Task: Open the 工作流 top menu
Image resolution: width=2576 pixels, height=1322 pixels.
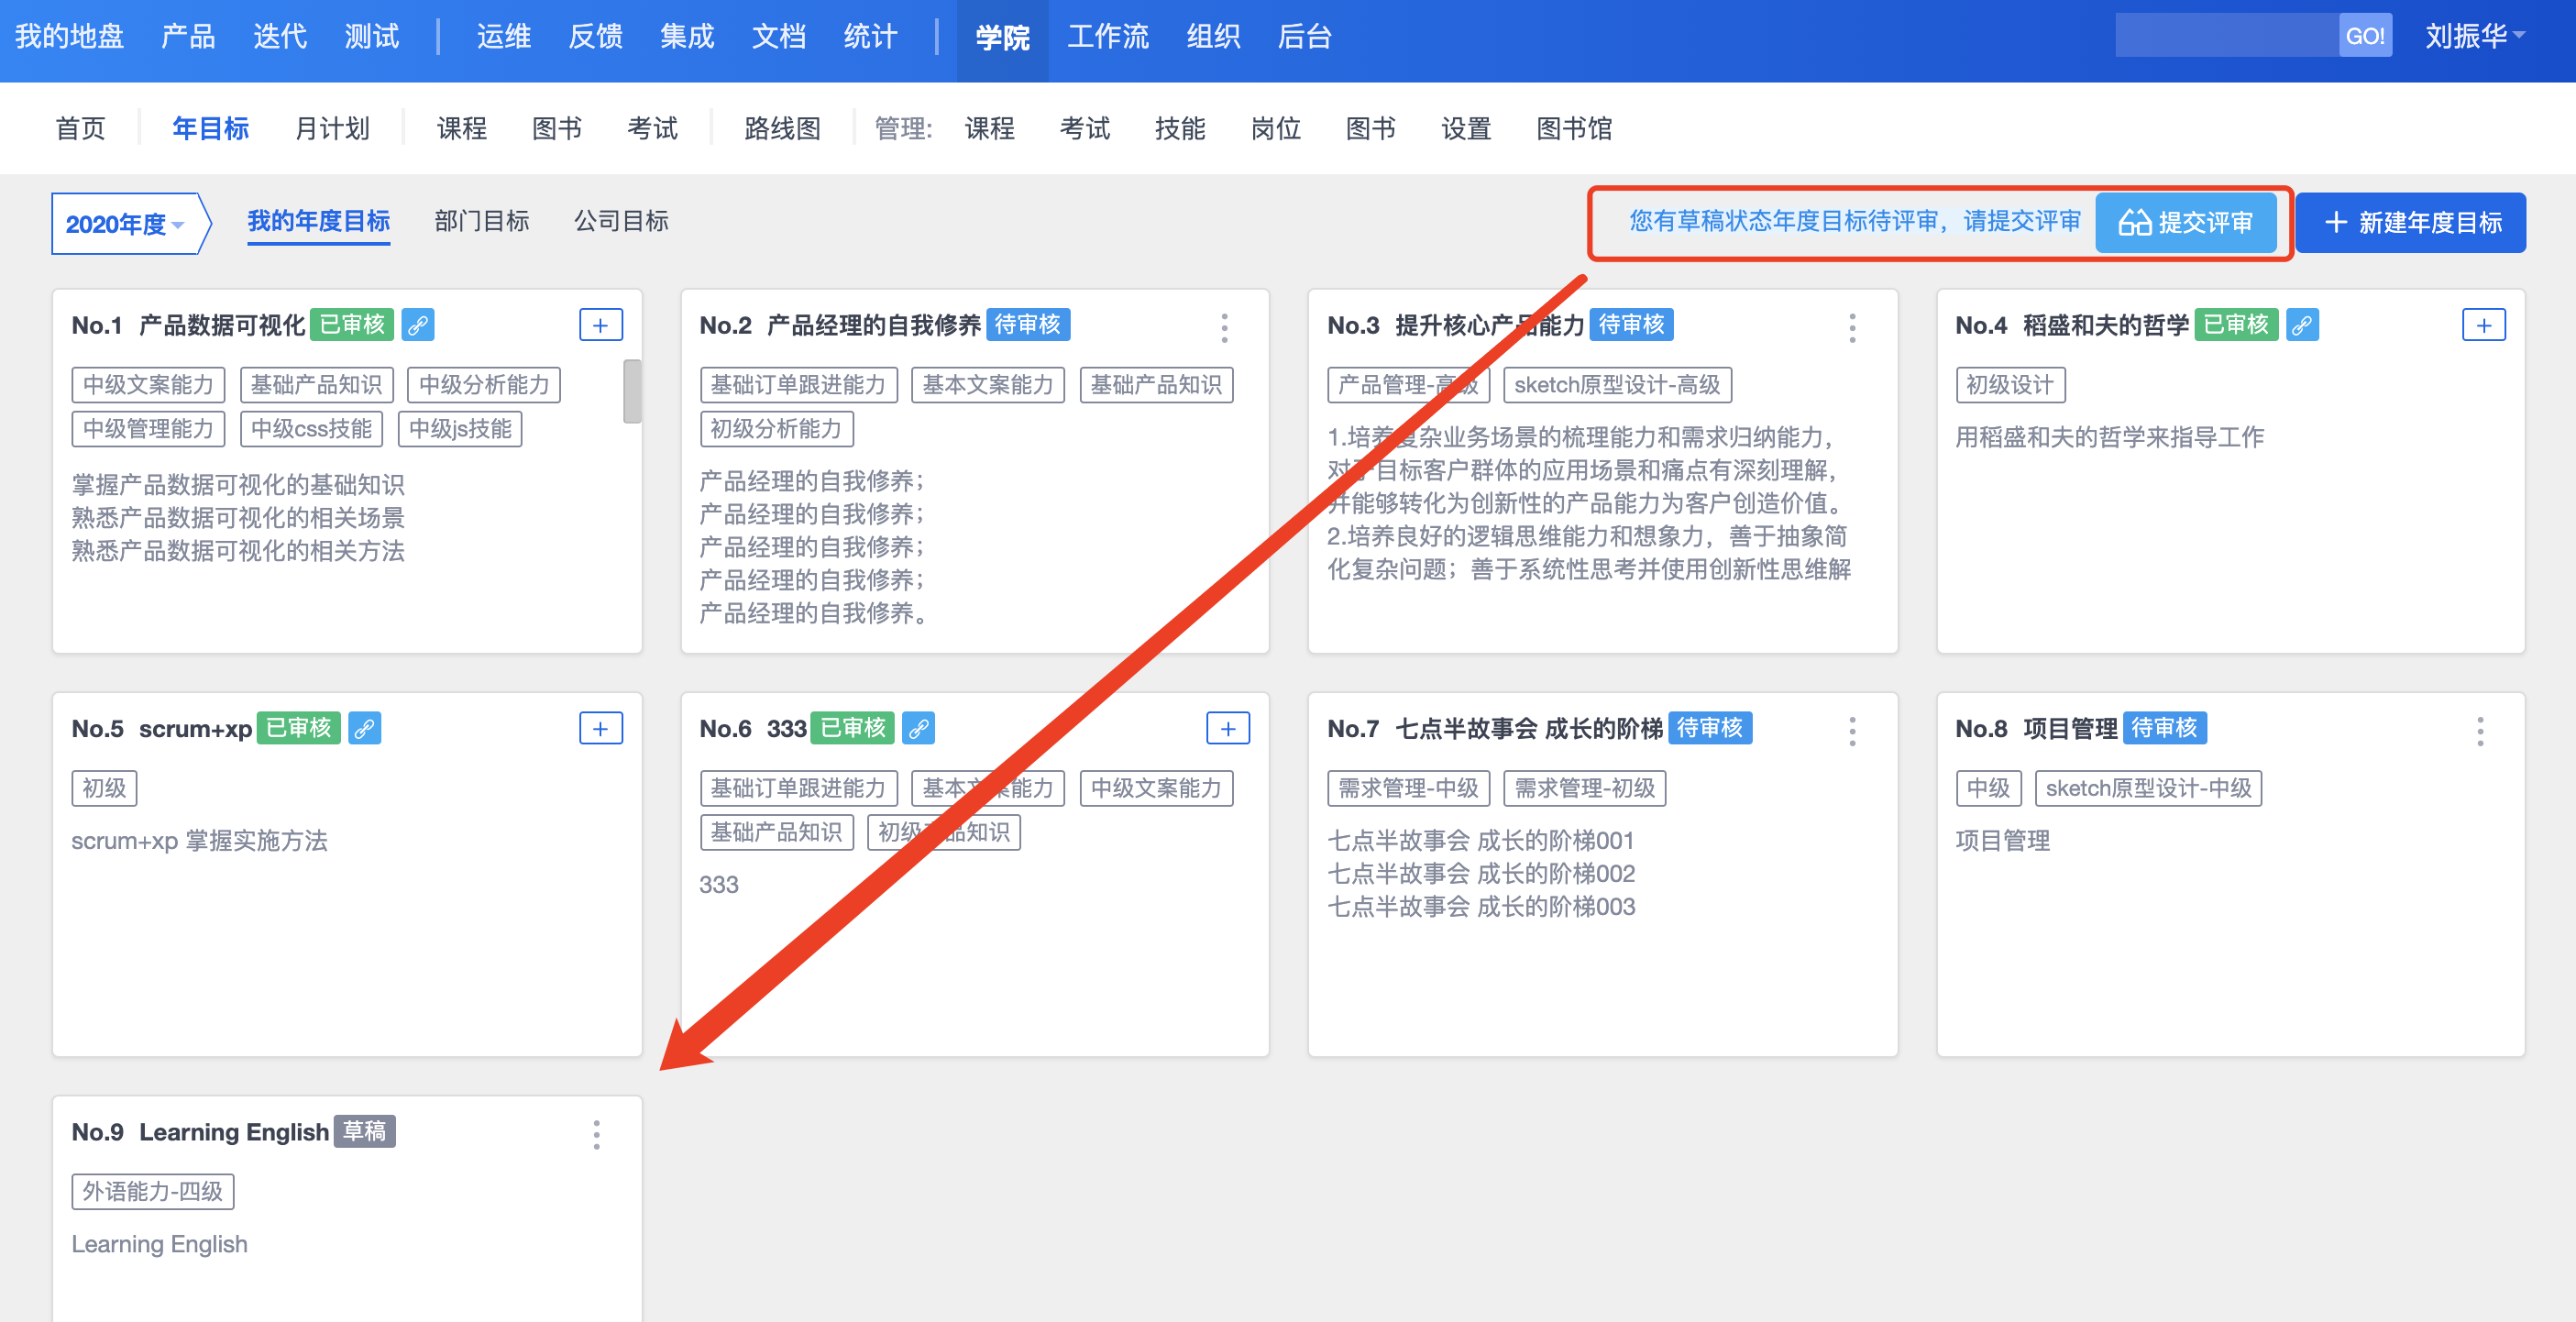Action: pos(1108,36)
